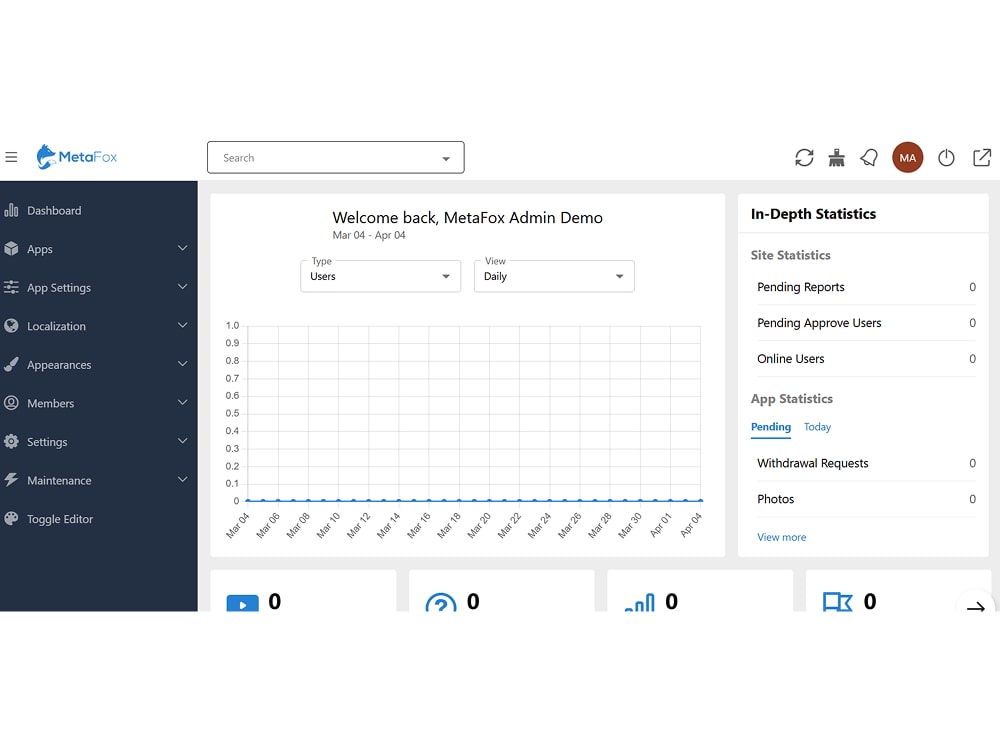Select the Apps sidebar label
1000x750 pixels.
click(x=40, y=249)
